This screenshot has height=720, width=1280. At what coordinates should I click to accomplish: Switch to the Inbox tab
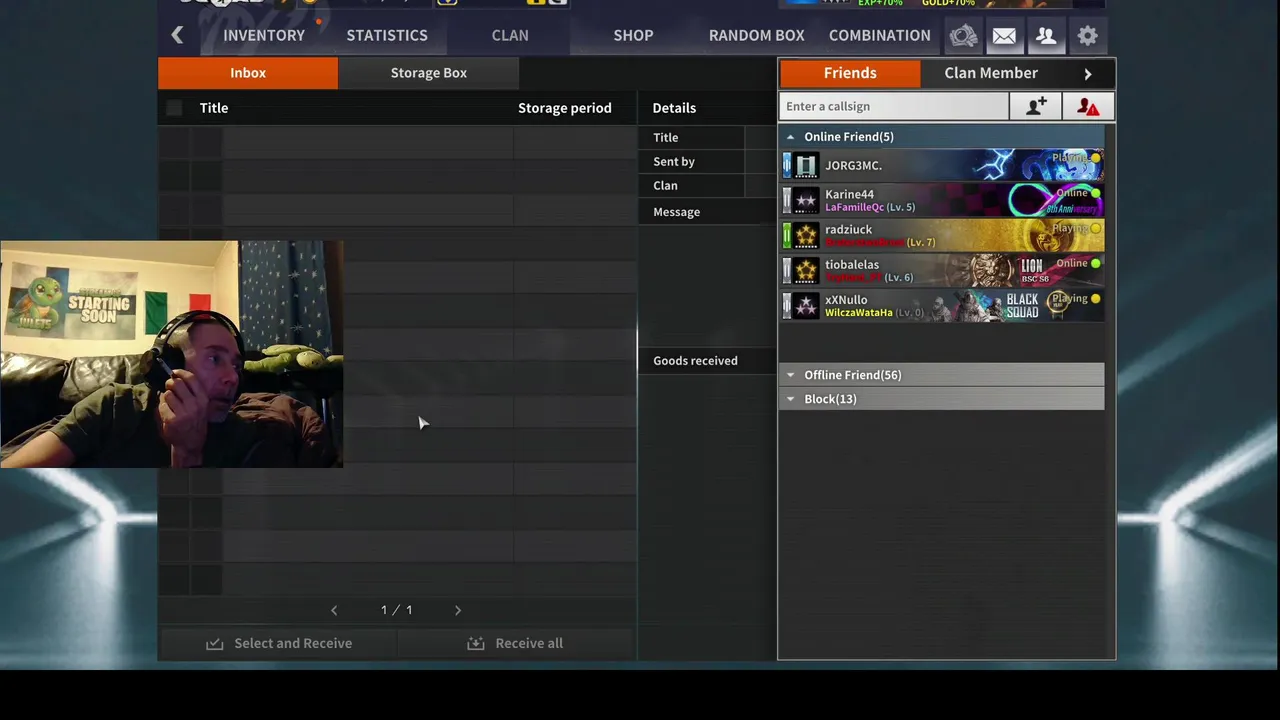[248, 73]
